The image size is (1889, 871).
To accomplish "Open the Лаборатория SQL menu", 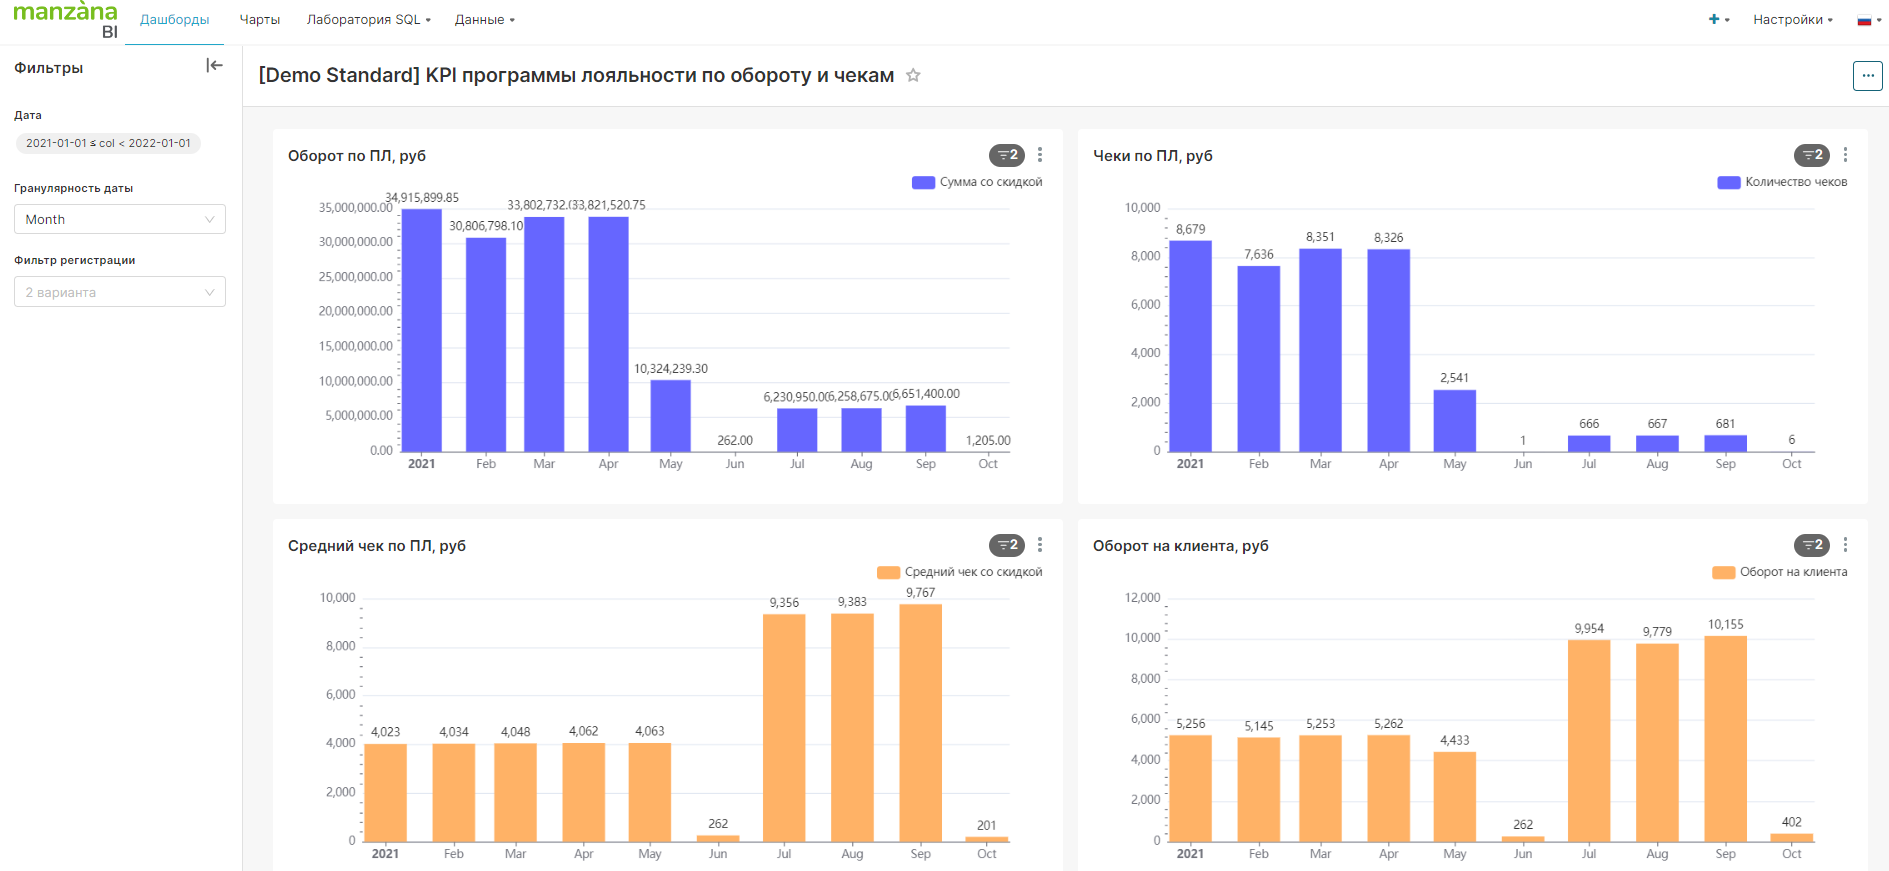I will click(x=368, y=20).
